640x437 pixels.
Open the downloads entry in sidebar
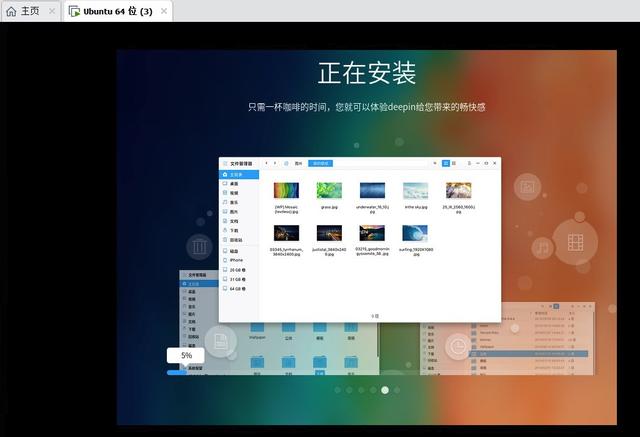(x=239, y=231)
